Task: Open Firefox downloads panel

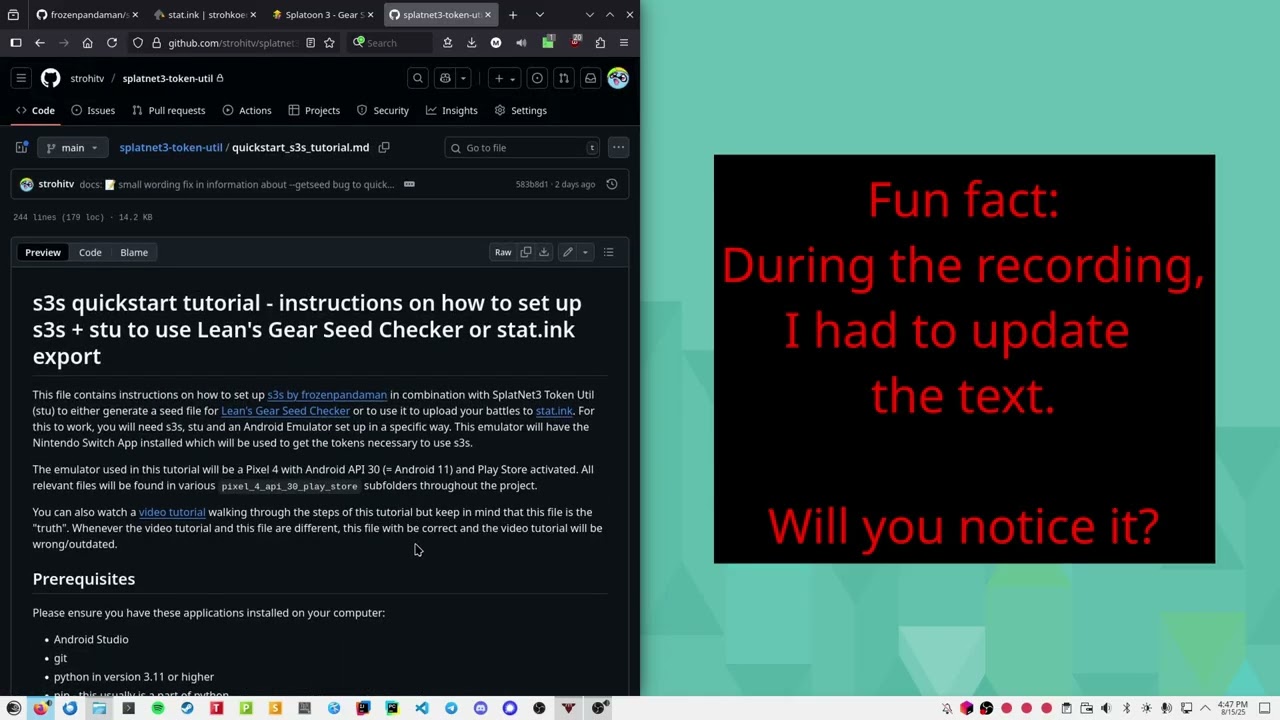Action: click(x=471, y=43)
